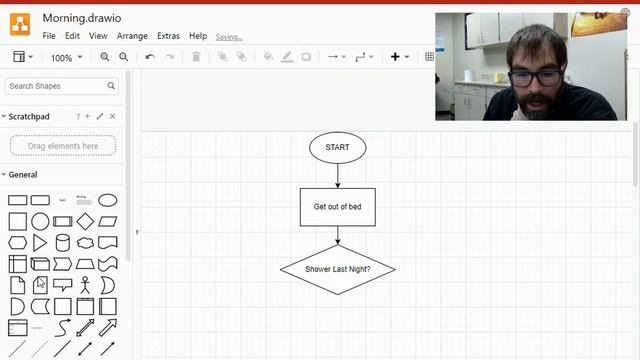Click the To Front icon
The height and width of the screenshot is (360, 640).
tap(222, 57)
